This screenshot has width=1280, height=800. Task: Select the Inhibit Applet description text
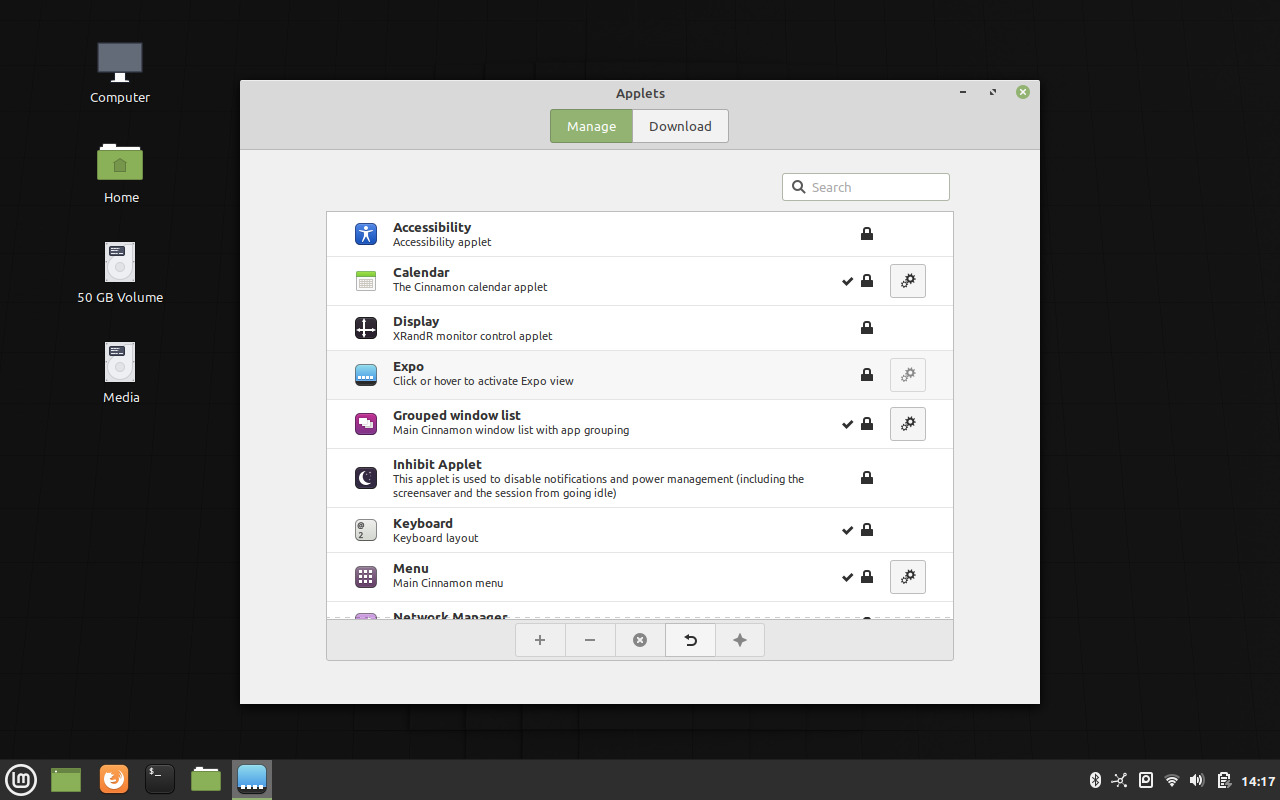[598, 486]
